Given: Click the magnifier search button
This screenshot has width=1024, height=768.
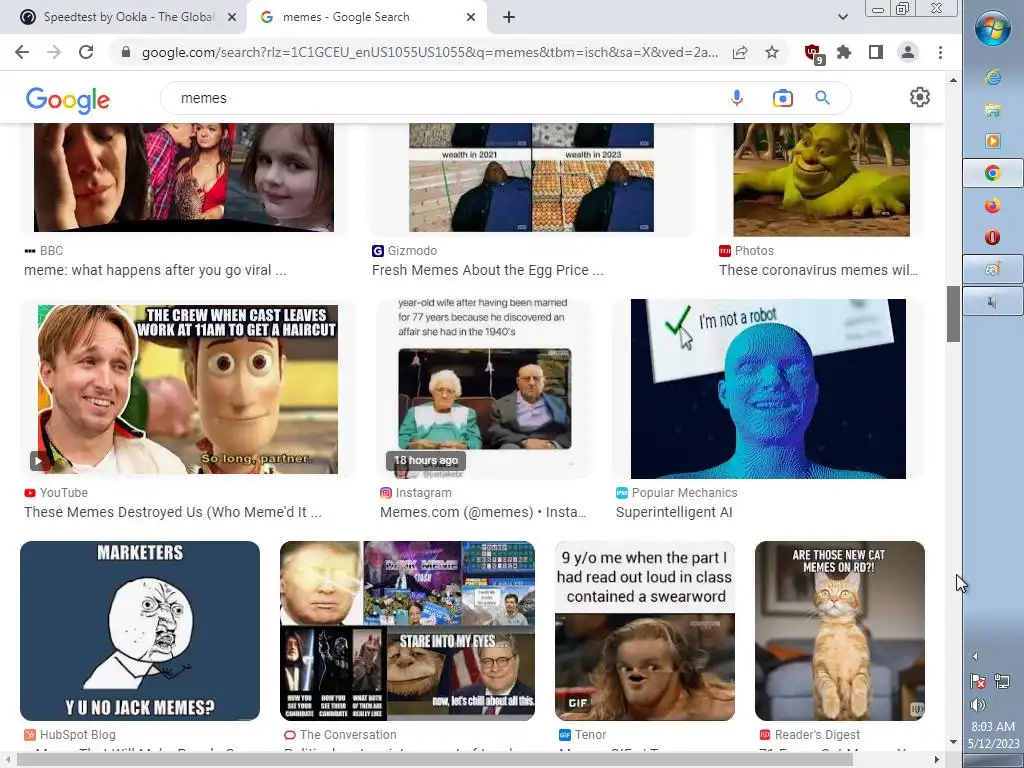Looking at the screenshot, I should 822,98.
